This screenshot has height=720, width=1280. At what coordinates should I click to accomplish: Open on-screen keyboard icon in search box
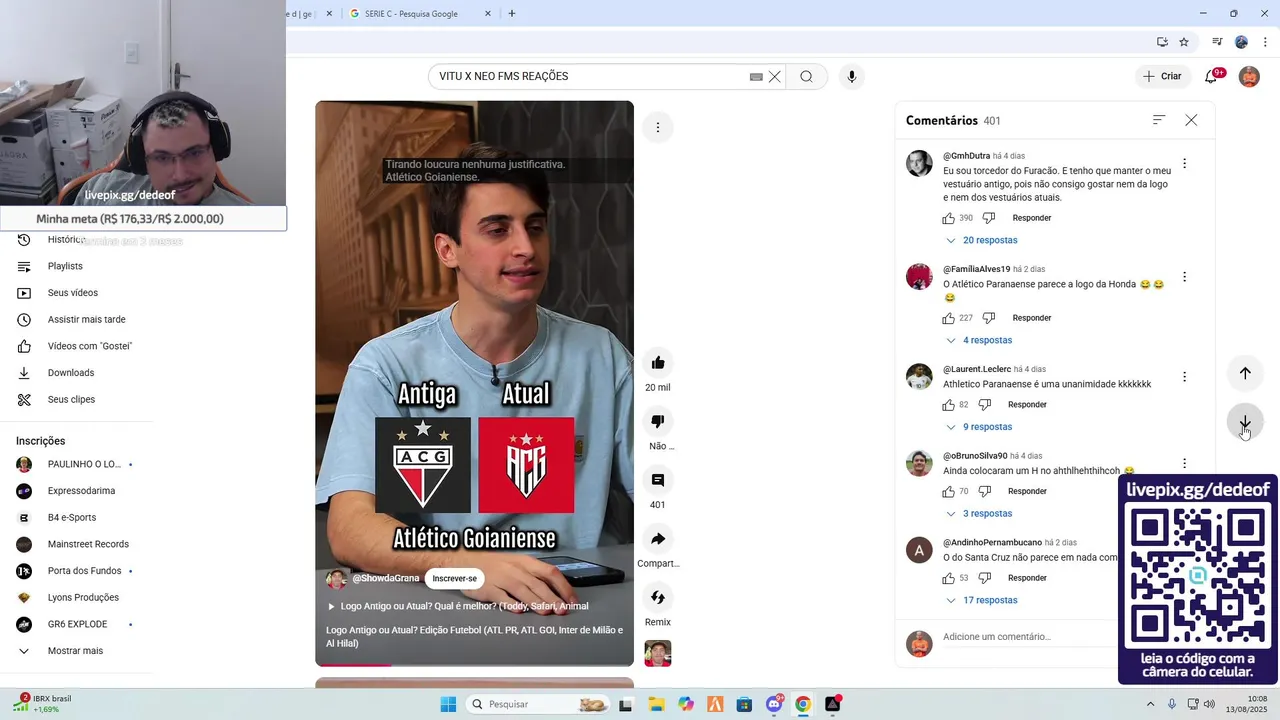(x=756, y=77)
